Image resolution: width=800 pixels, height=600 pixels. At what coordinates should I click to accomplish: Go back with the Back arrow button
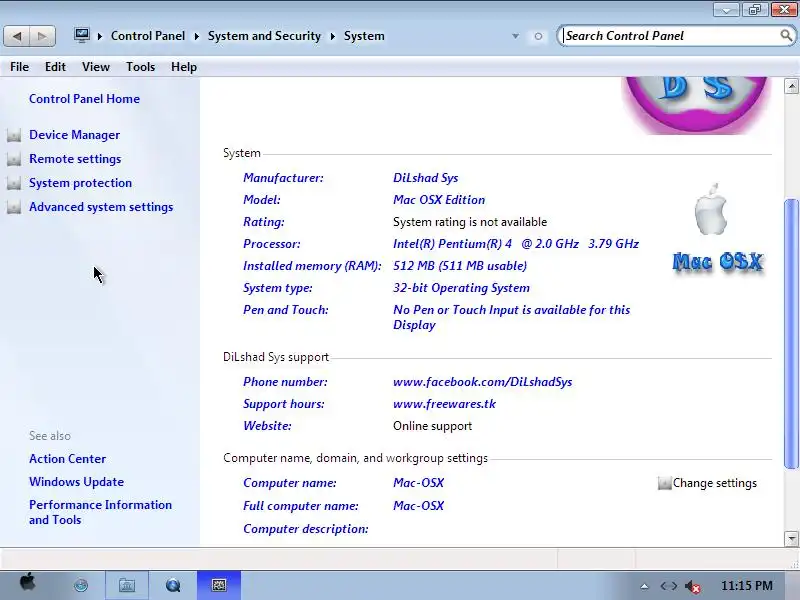point(16,36)
